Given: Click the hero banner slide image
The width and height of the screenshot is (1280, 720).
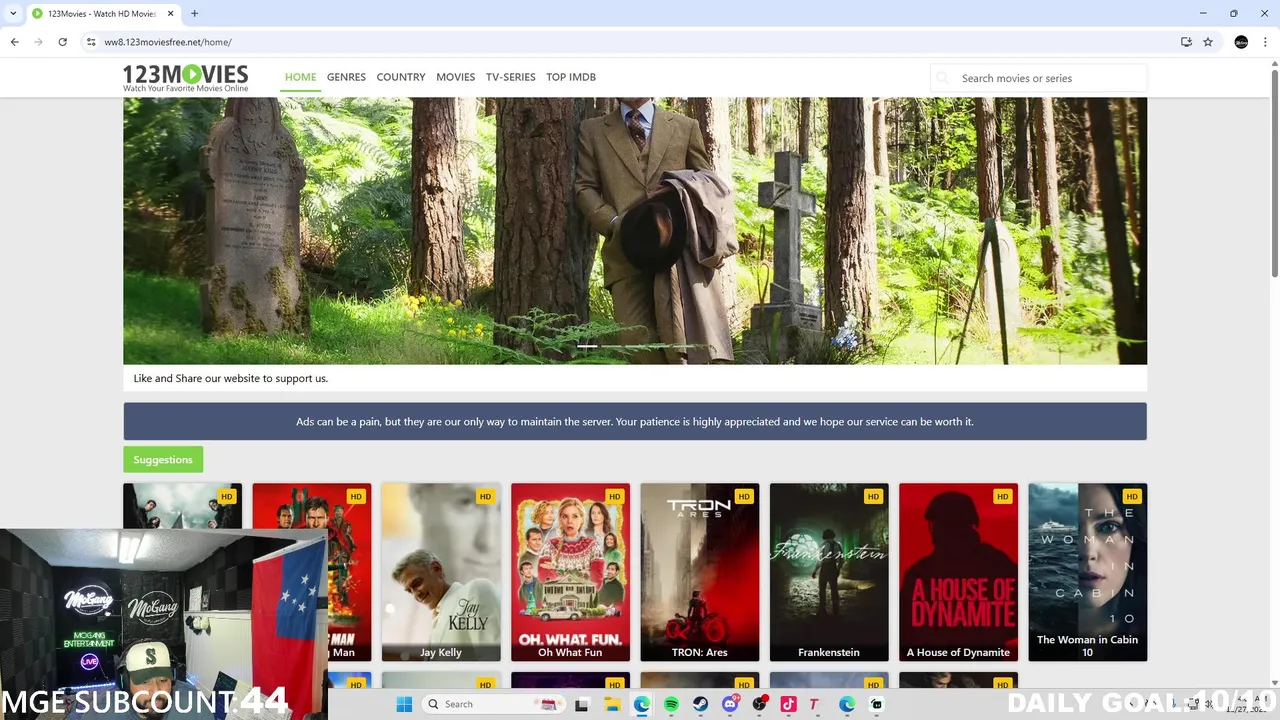Looking at the screenshot, I should pyautogui.click(x=635, y=230).
